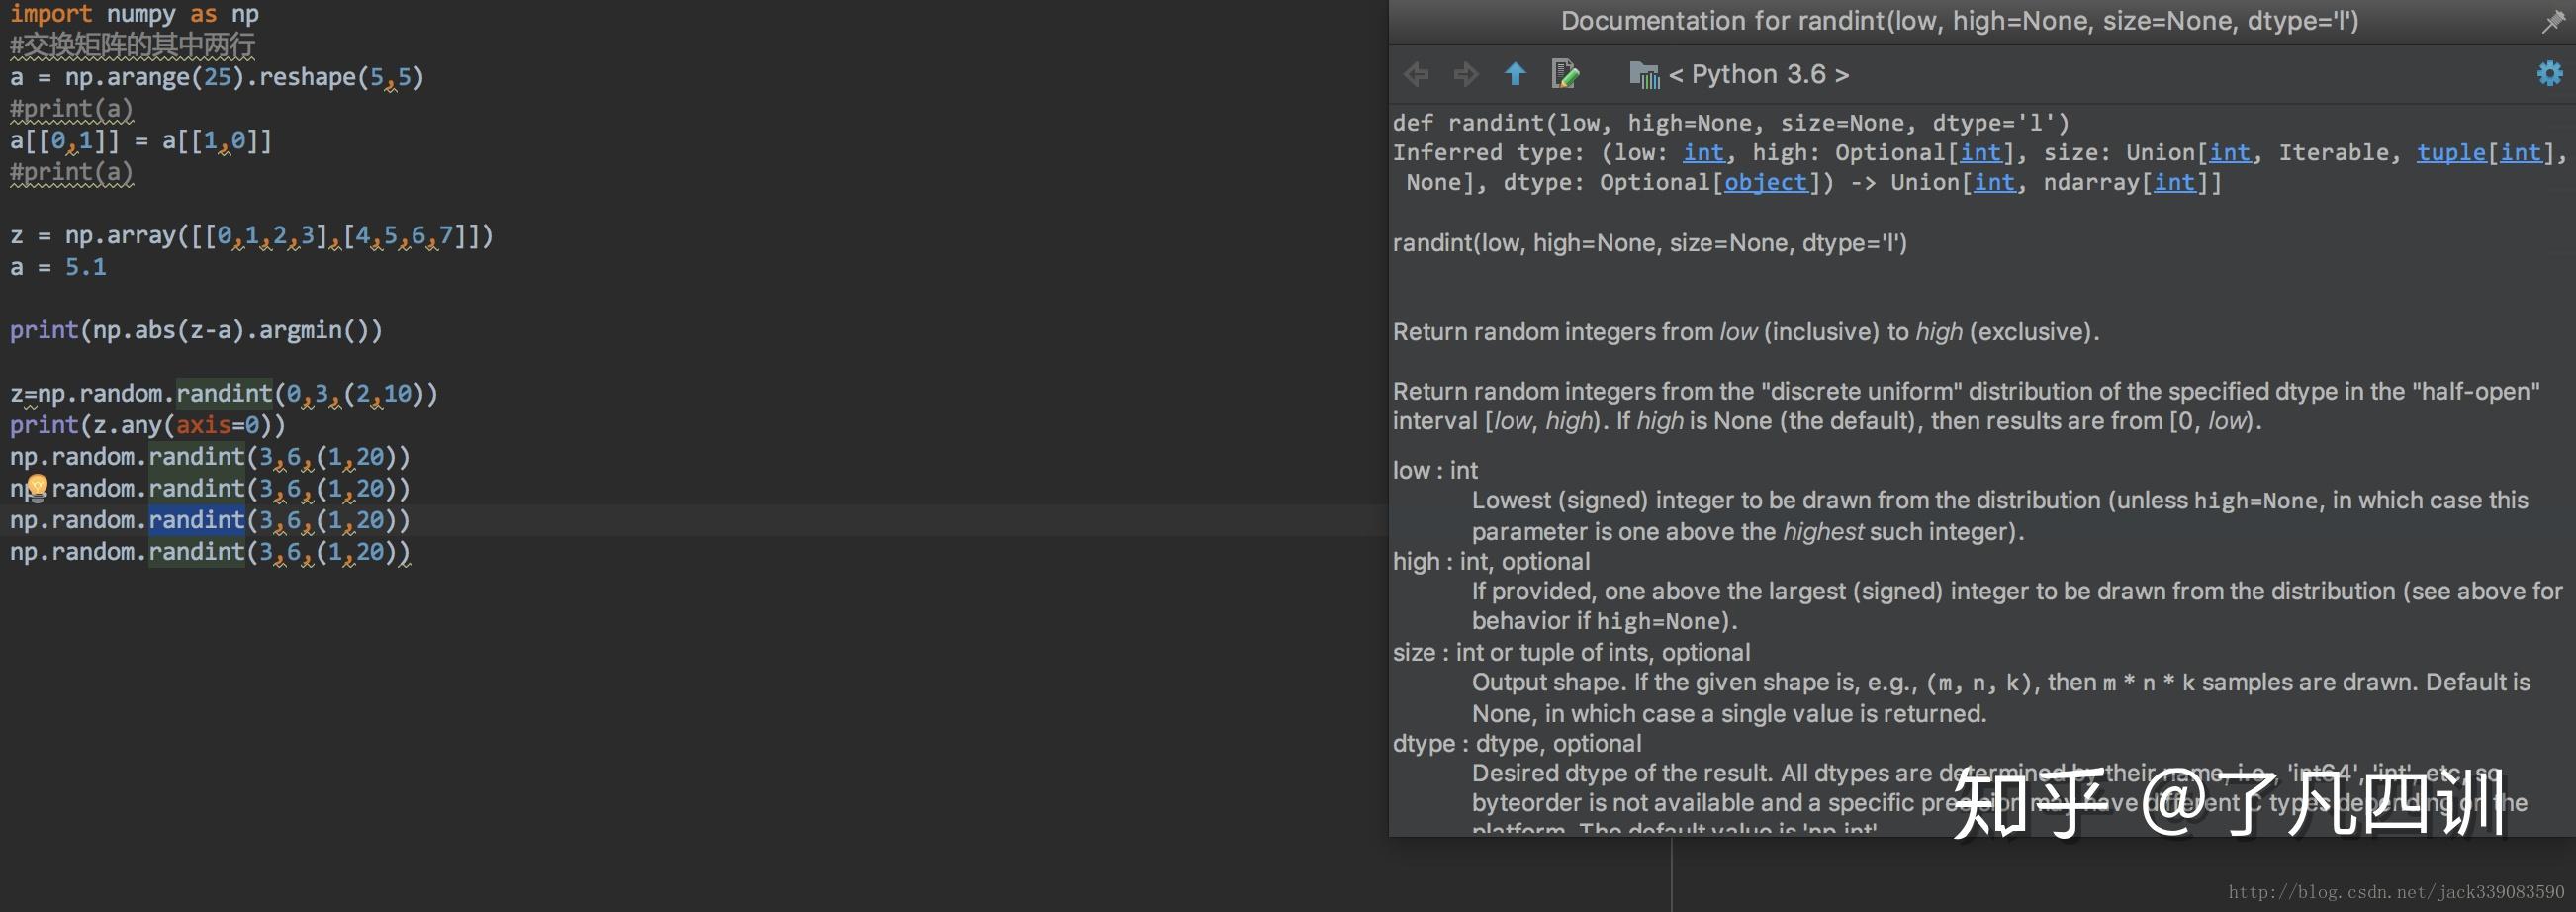Switch documentation to another Python version
The image size is (2576, 912).
click(1757, 74)
